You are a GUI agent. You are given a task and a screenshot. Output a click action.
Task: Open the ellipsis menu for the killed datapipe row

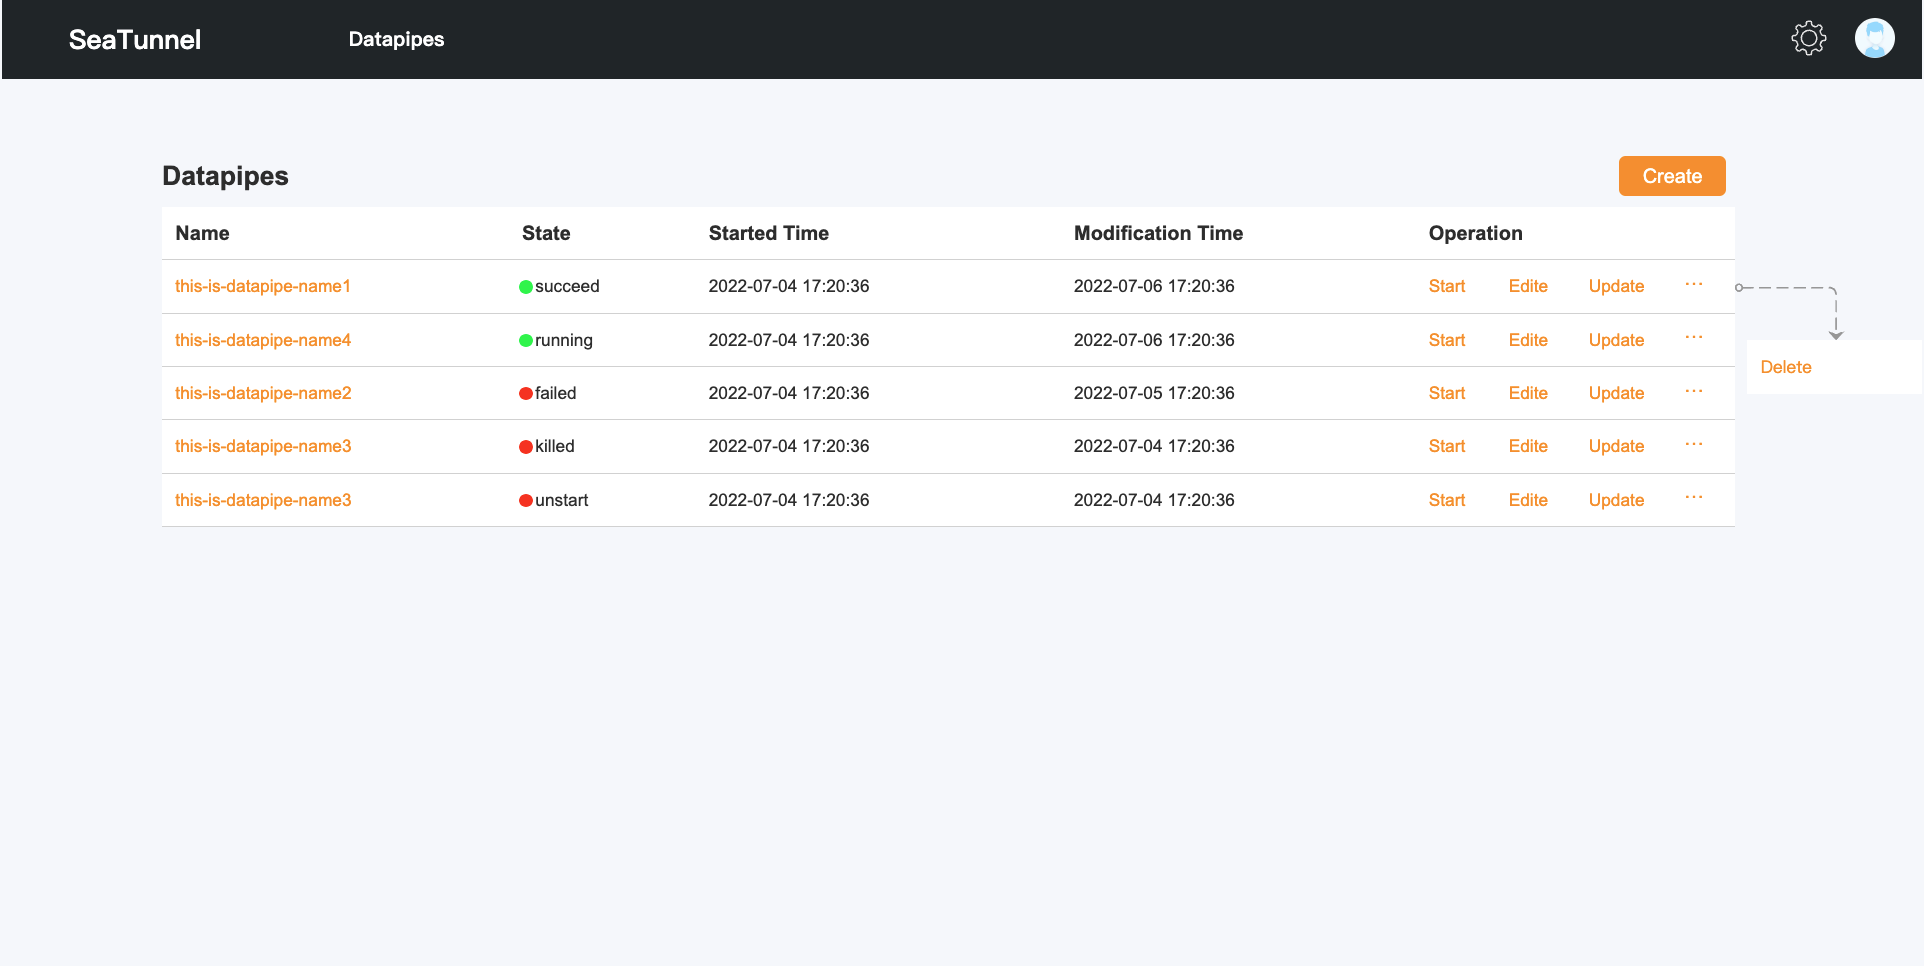1693,446
